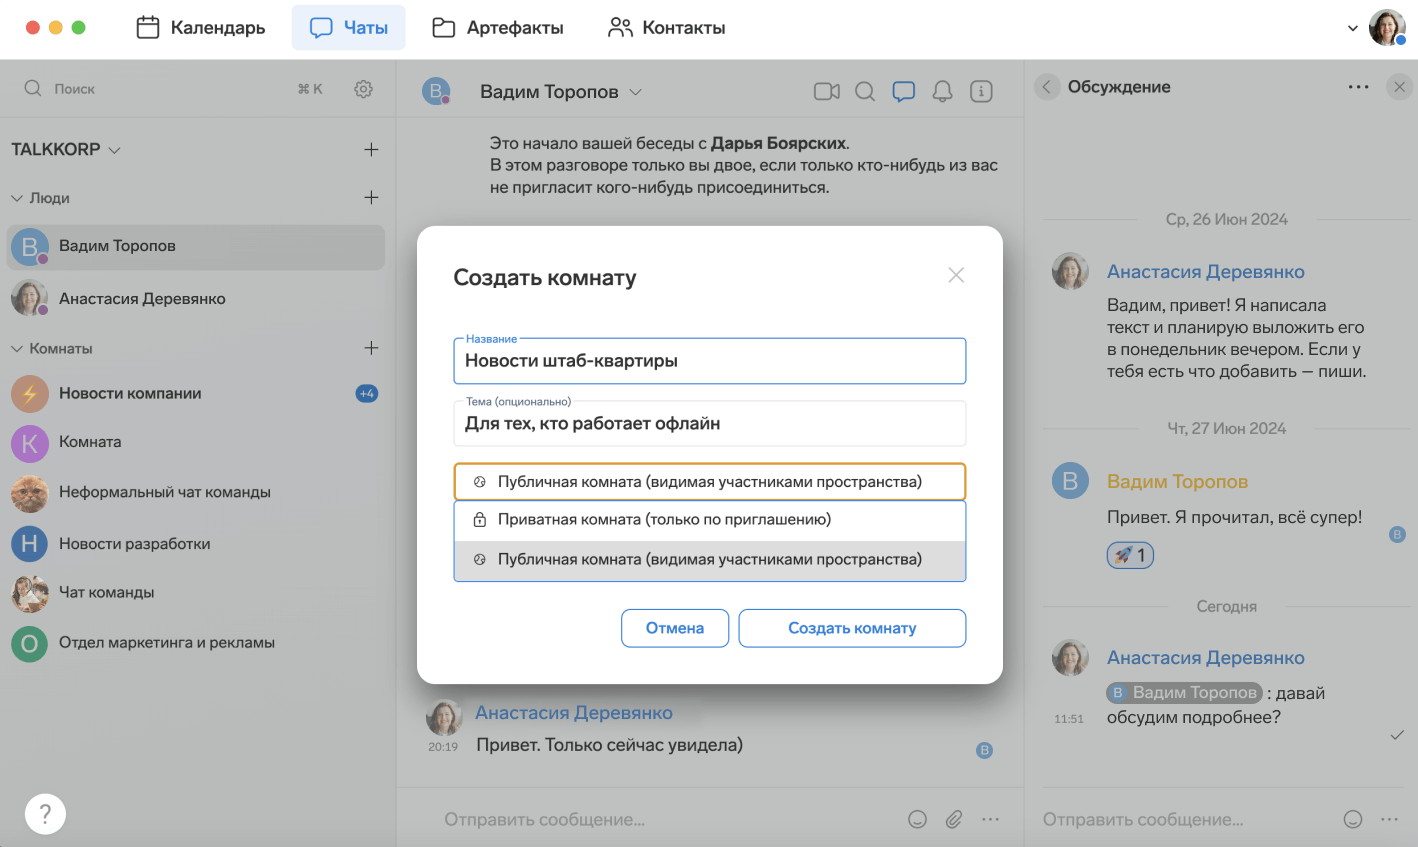Focus the Название input field
1418x847 pixels.
(710, 361)
